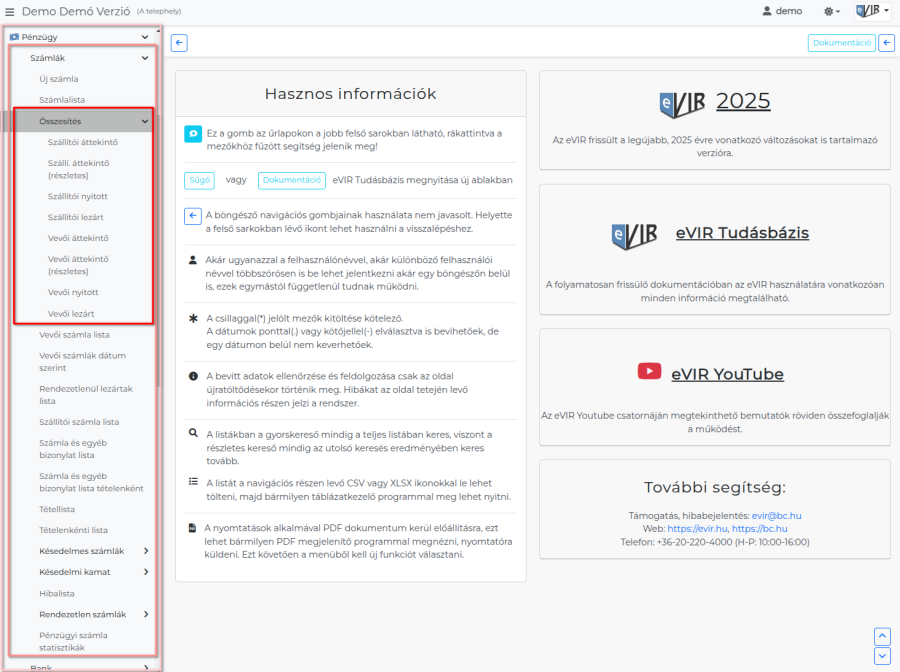Click the top-right Dokumentáció button
Viewport: 900px width, 672px height.
841,43
